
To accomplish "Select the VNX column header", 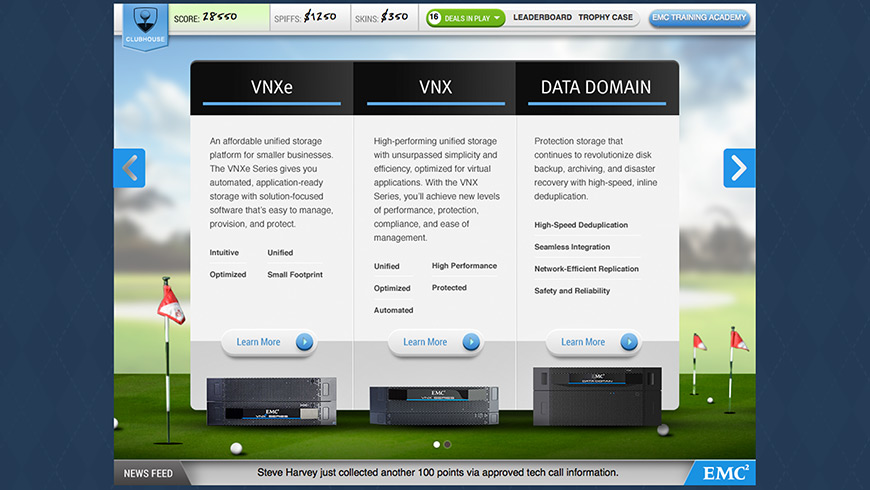I will coord(435,88).
